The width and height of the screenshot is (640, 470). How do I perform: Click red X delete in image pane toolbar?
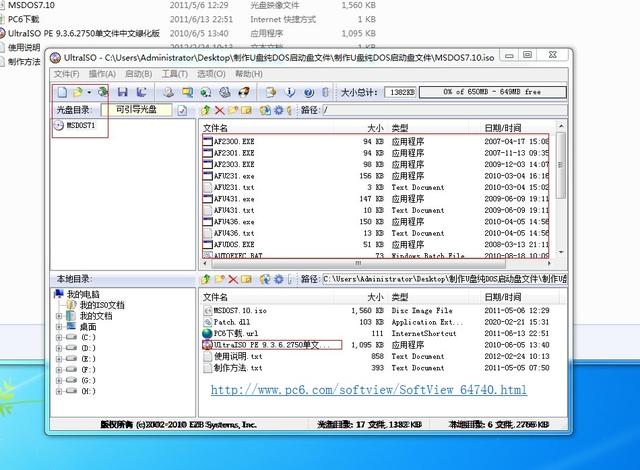pyautogui.click(x=220, y=110)
